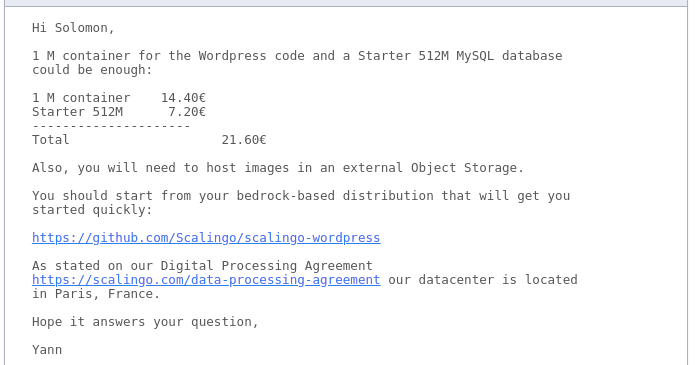Click the 'Digital Processing Agreement' text
The image size is (697, 365).
[266, 266]
